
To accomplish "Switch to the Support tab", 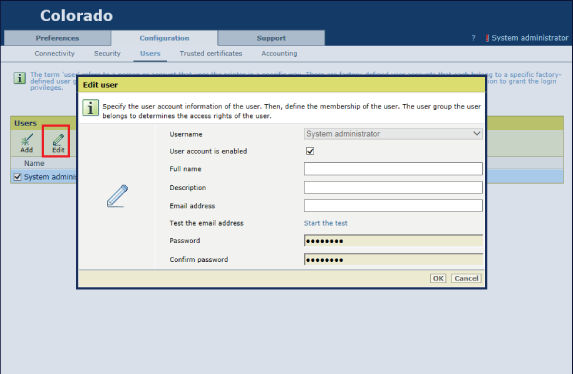I will point(271,38).
